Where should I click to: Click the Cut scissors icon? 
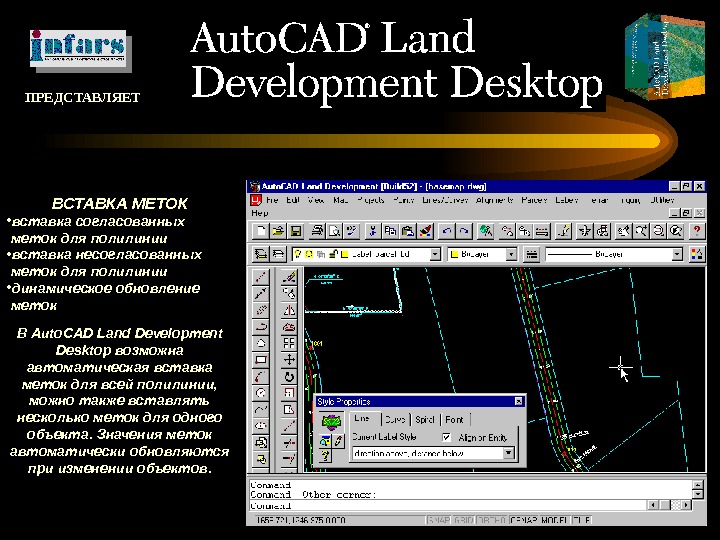pos(373,231)
